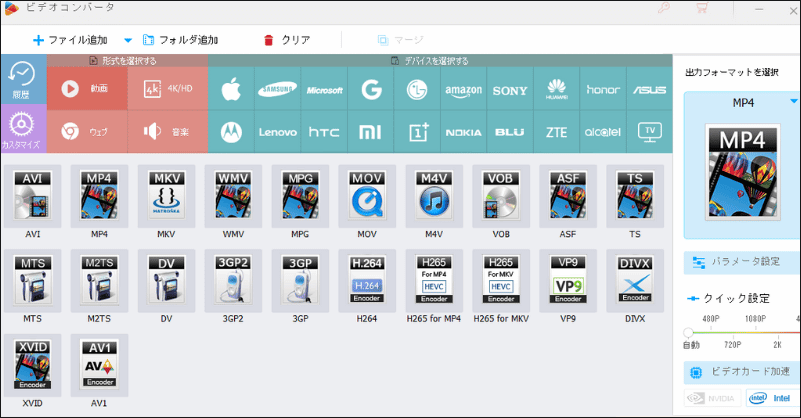Select the MOV QuickTime format
This screenshot has height=418, width=801.
pyautogui.click(x=367, y=196)
